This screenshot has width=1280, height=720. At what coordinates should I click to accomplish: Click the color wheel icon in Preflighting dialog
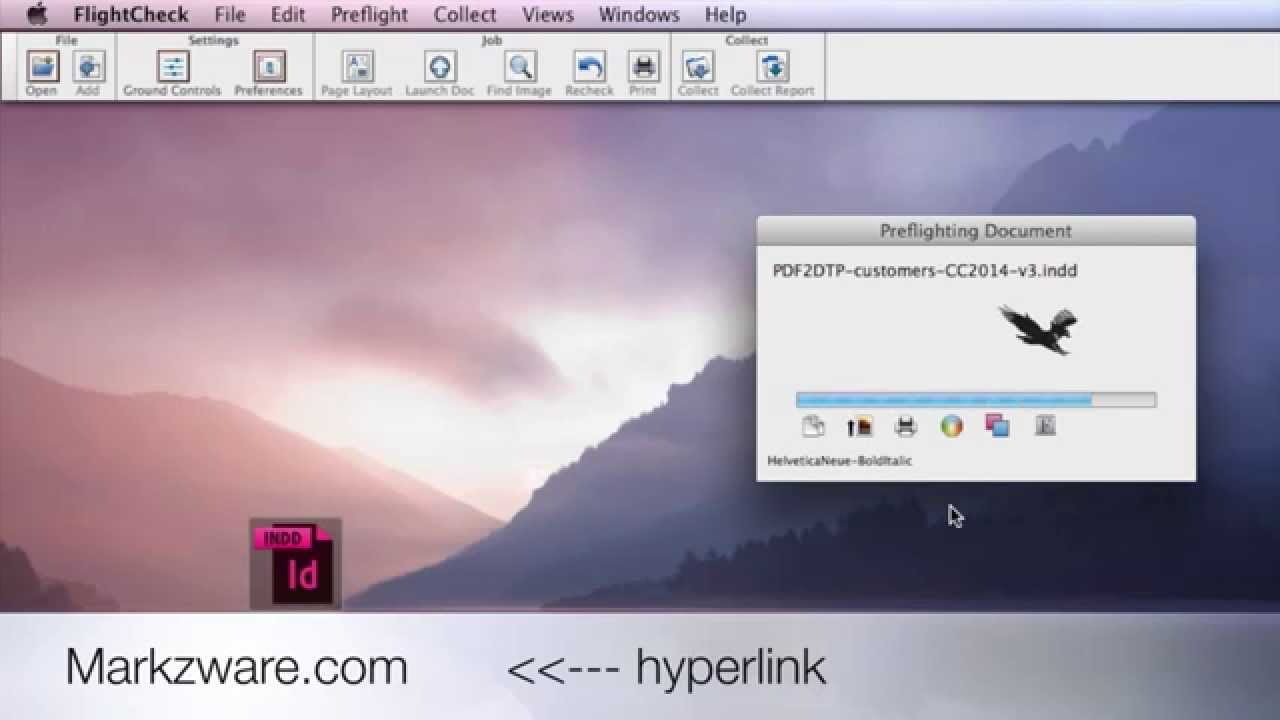click(x=951, y=427)
